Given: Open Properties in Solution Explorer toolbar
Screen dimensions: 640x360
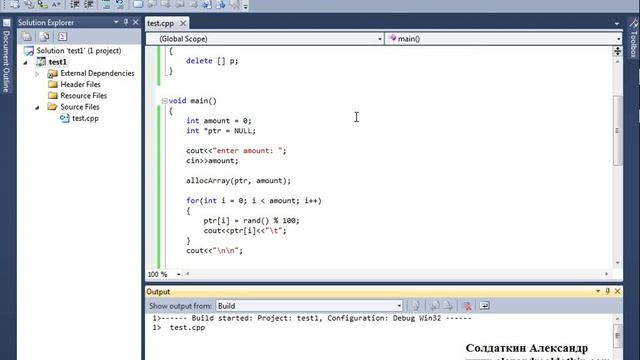Looking at the screenshot, I should click(x=27, y=37).
